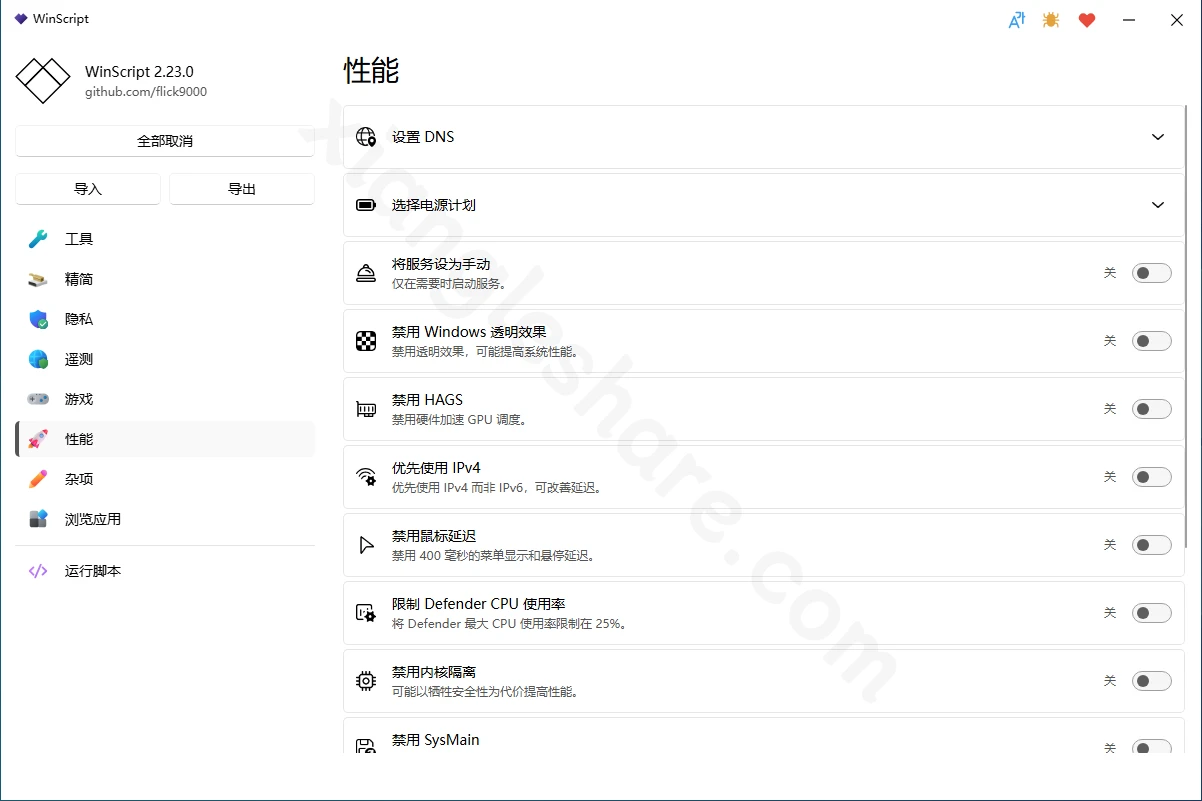Click the language translate icon in title bar
The image size is (1202, 801).
1016,20
